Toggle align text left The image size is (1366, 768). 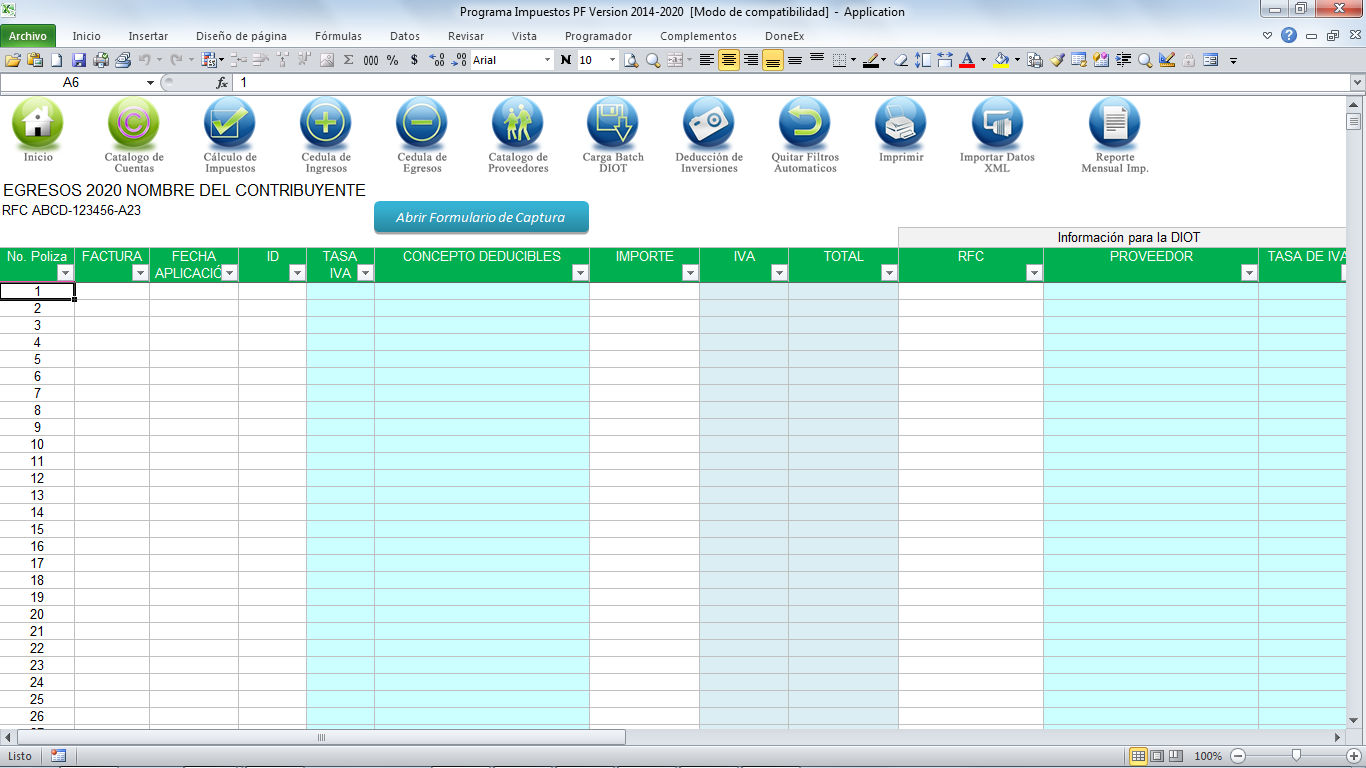point(707,60)
